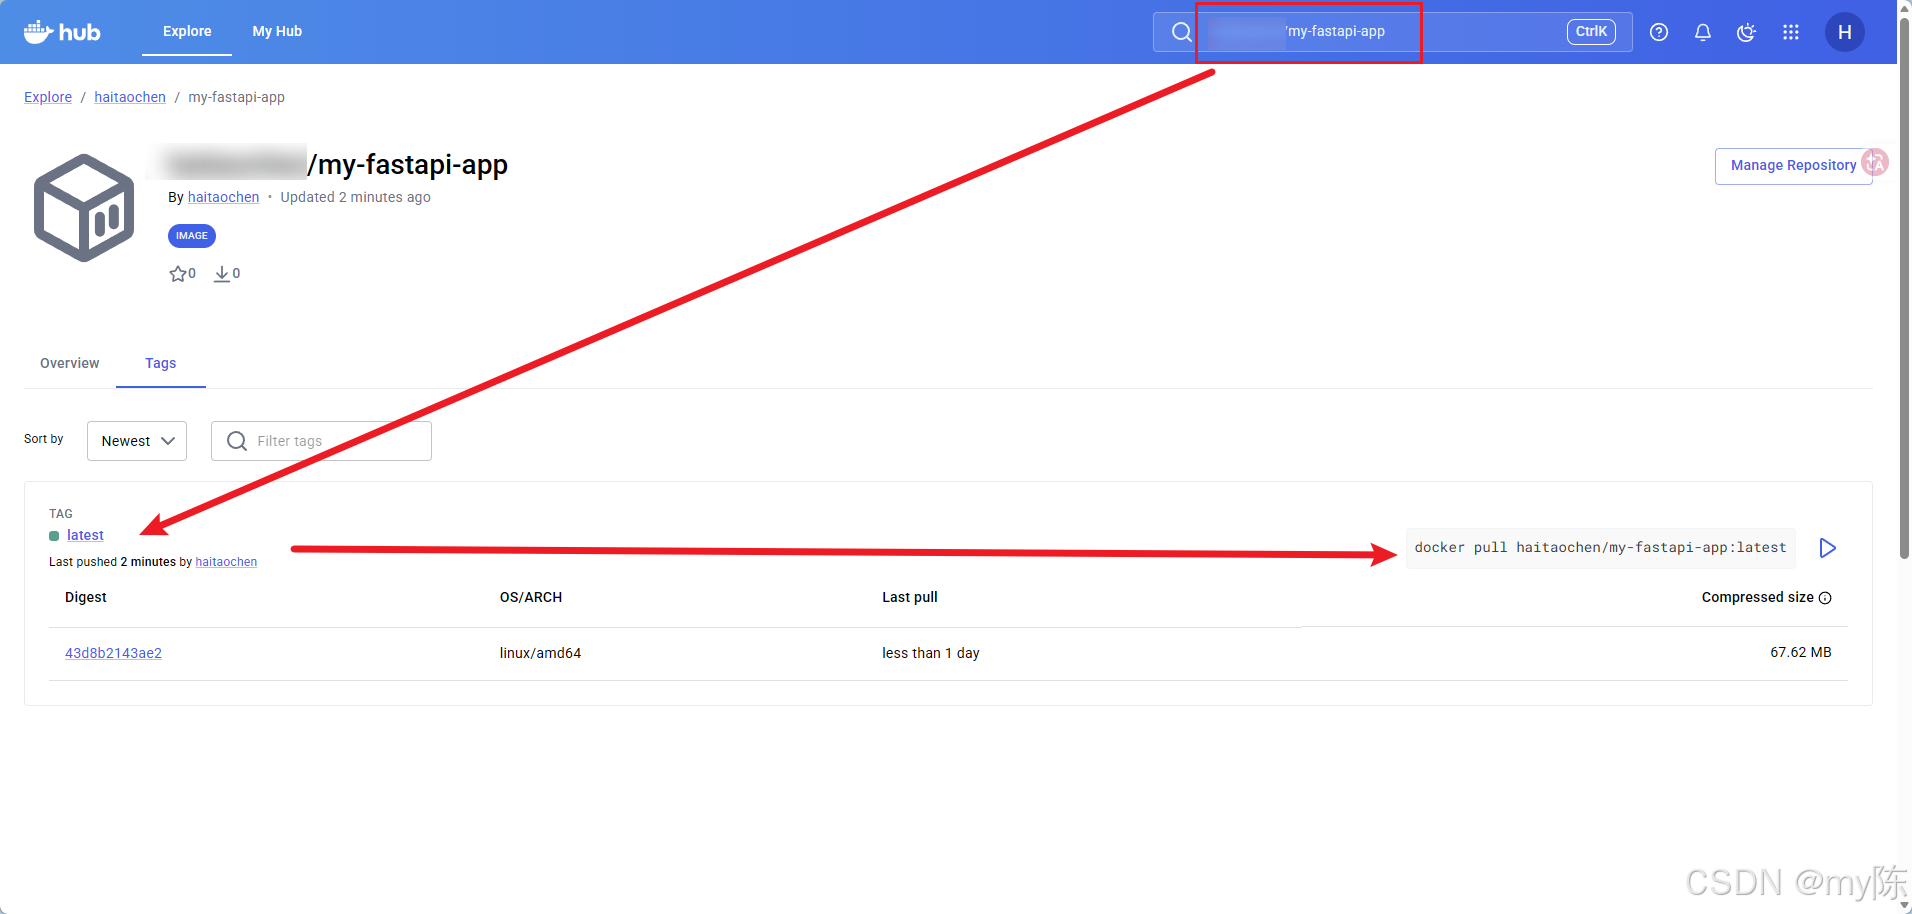Open the latest tag link

(x=85, y=535)
